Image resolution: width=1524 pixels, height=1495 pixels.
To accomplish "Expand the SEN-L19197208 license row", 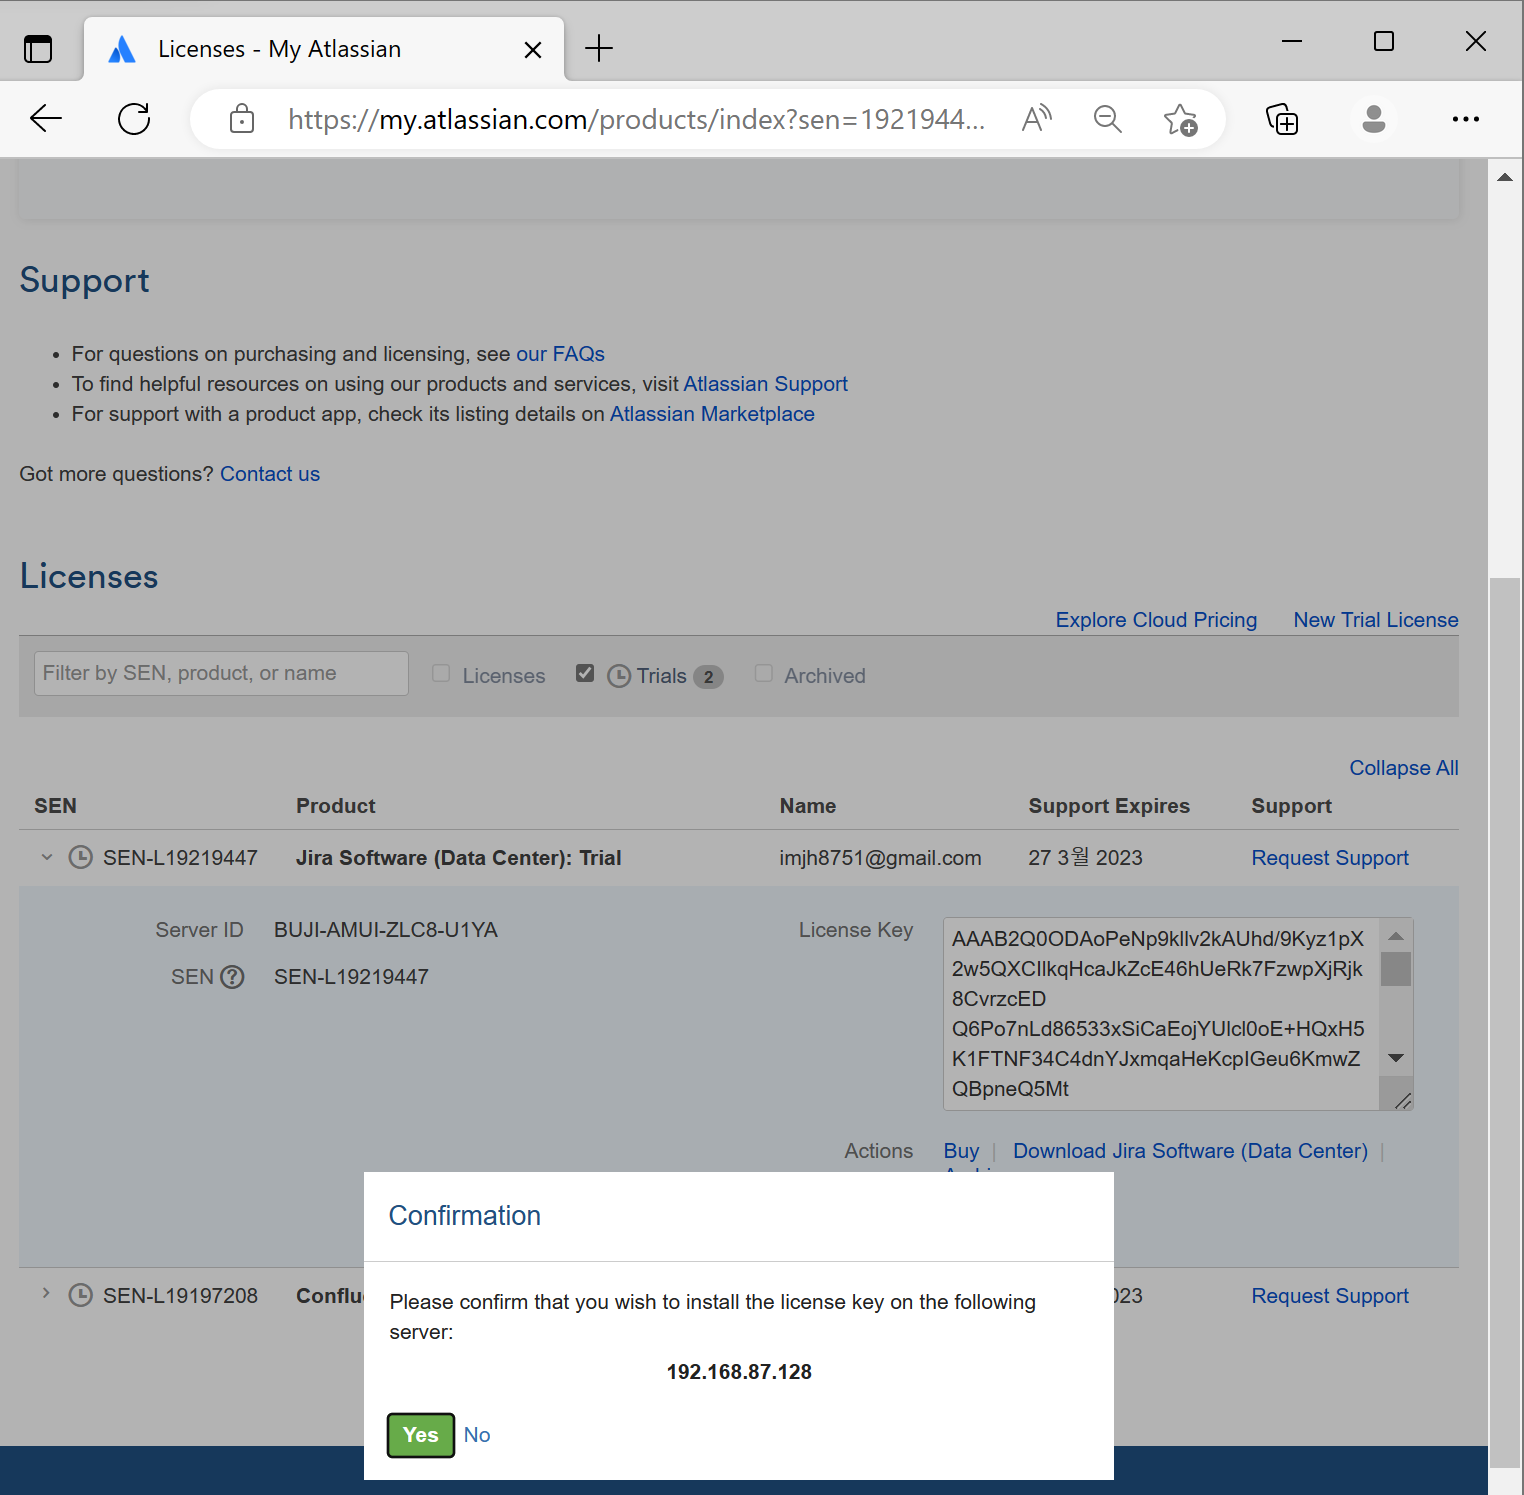I will [46, 1294].
